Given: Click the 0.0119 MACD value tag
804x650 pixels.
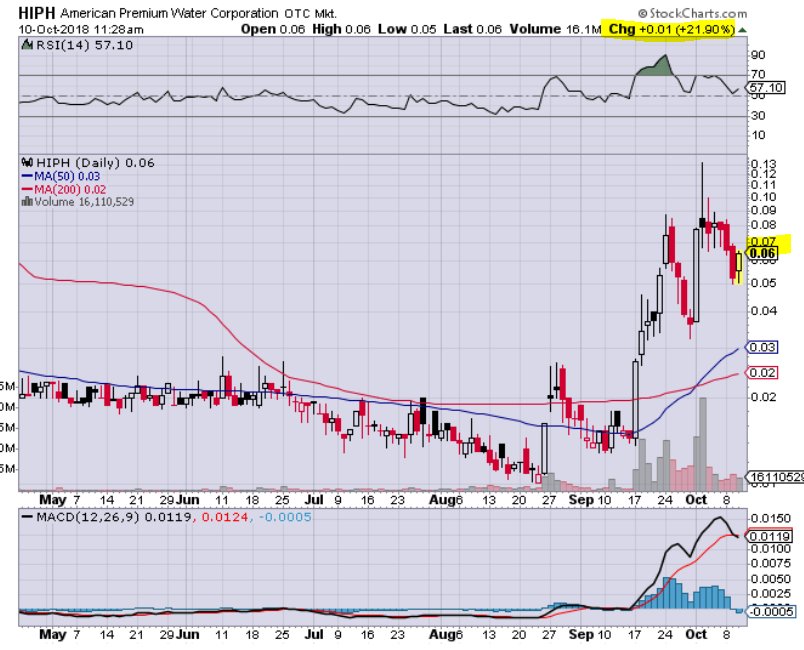Looking at the screenshot, I should [769, 537].
